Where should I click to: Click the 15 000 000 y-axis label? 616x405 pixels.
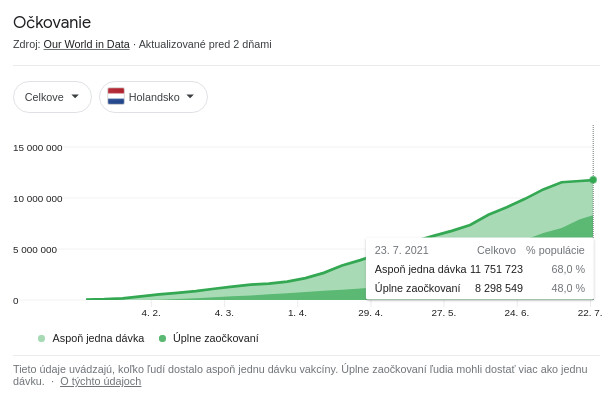click(x=37, y=148)
